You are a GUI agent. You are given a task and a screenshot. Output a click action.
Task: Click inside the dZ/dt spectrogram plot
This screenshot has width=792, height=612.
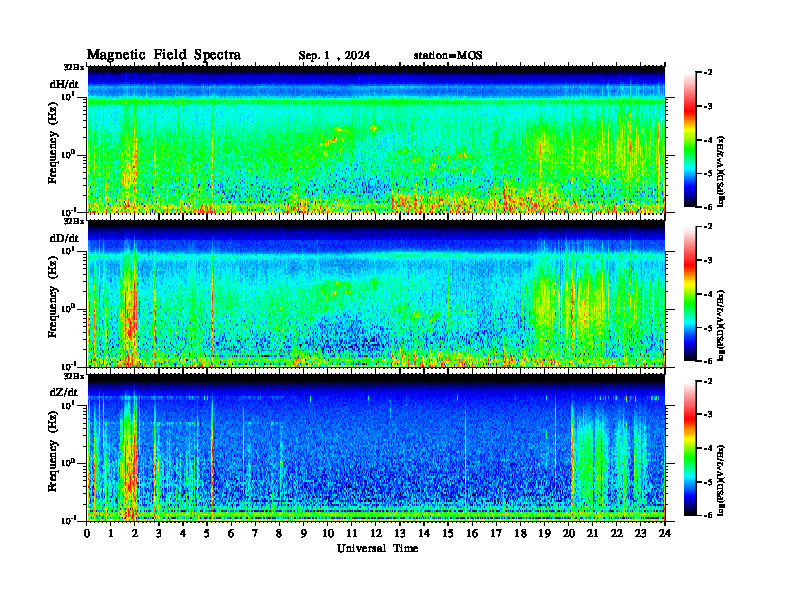click(x=376, y=448)
